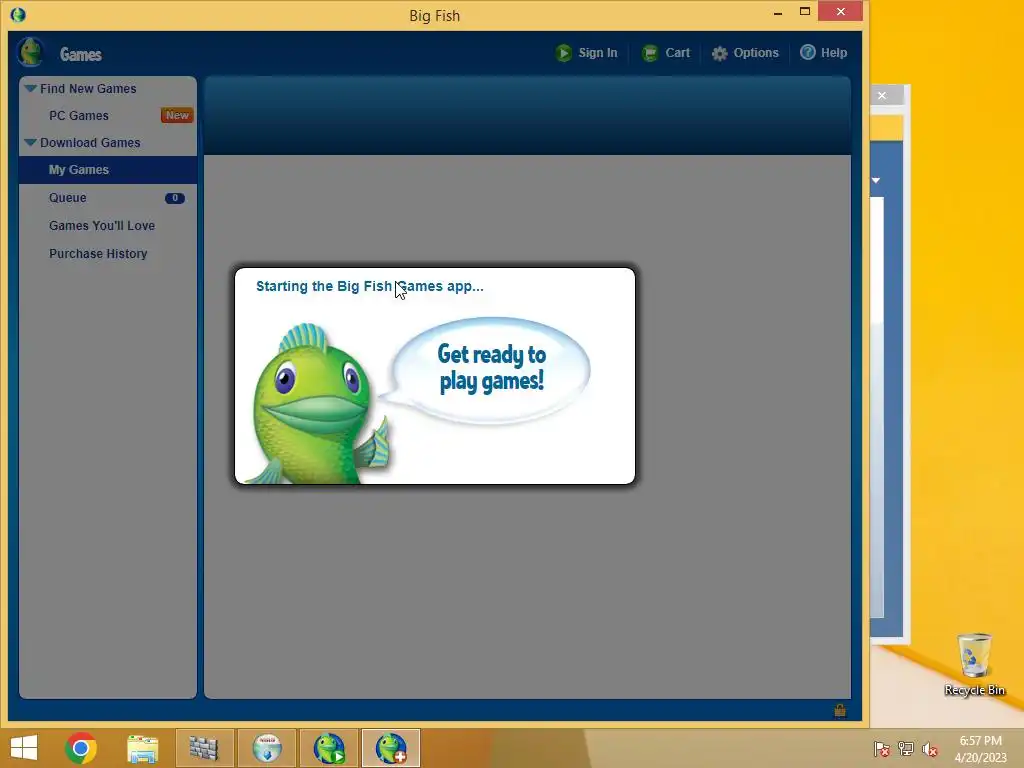Click the "Starting the Big Fish Games app..." text
This screenshot has height=768, width=1024.
point(370,286)
